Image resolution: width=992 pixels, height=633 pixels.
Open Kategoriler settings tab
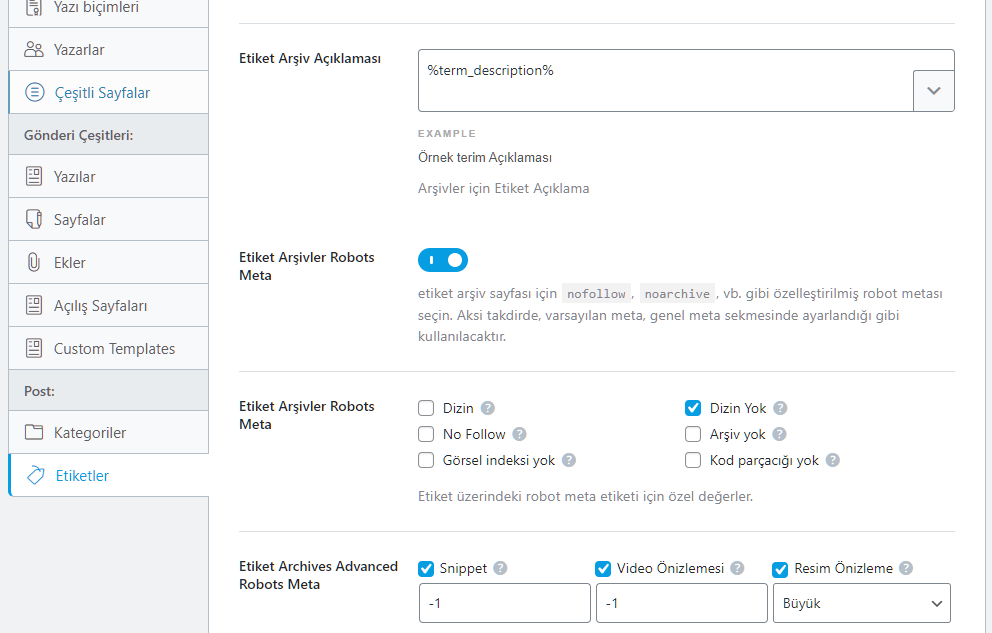pyautogui.click(x=108, y=433)
